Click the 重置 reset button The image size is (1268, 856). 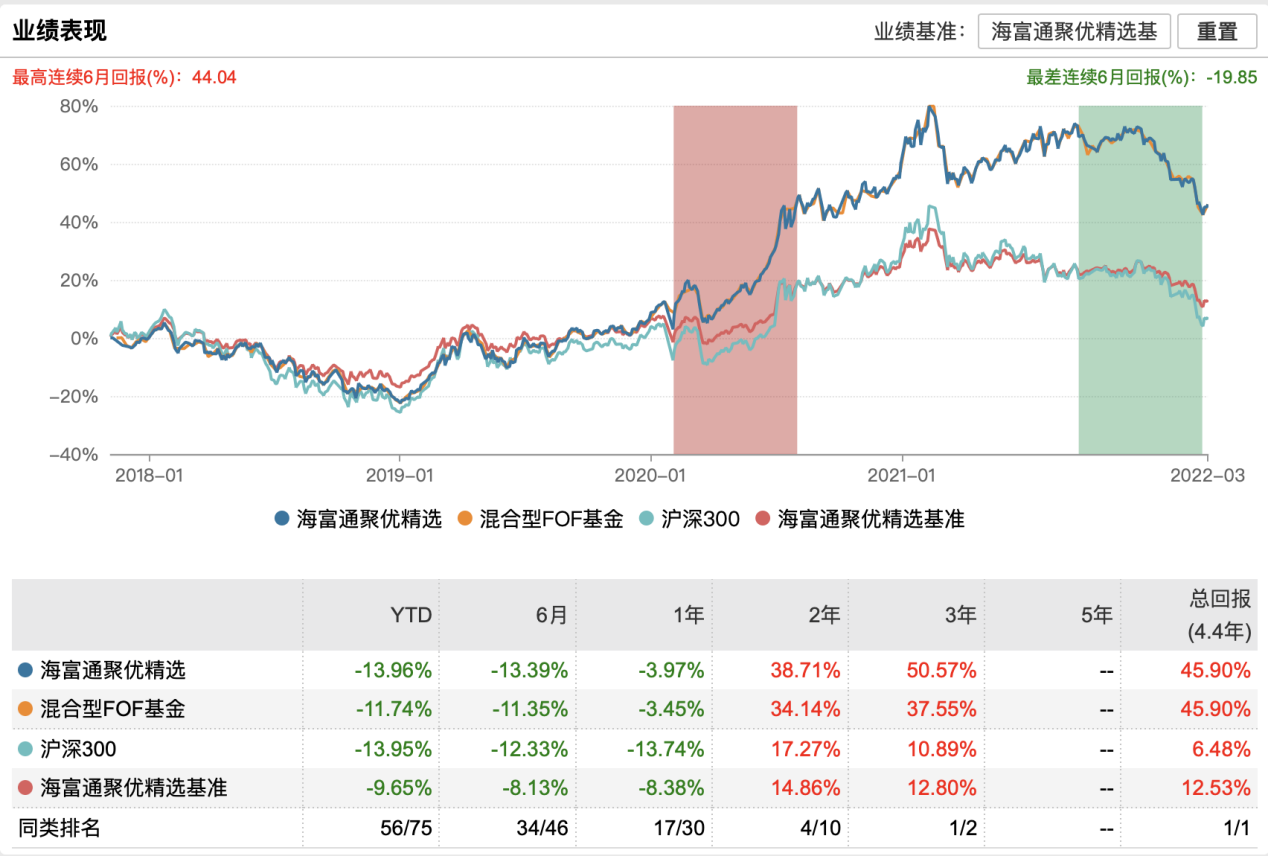point(1216,32)
